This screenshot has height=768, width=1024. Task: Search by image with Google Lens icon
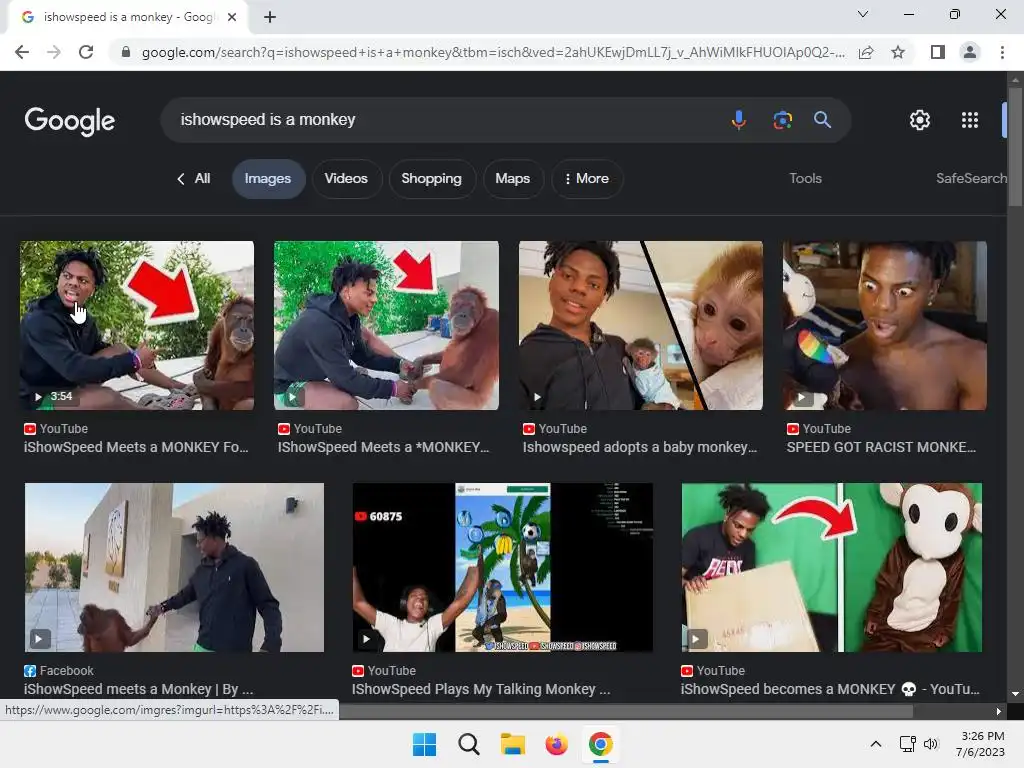782,120
